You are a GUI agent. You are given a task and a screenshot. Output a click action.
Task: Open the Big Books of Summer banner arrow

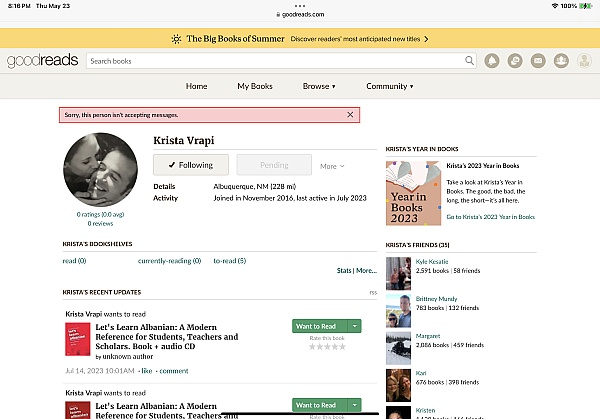[x=426, y=39]
